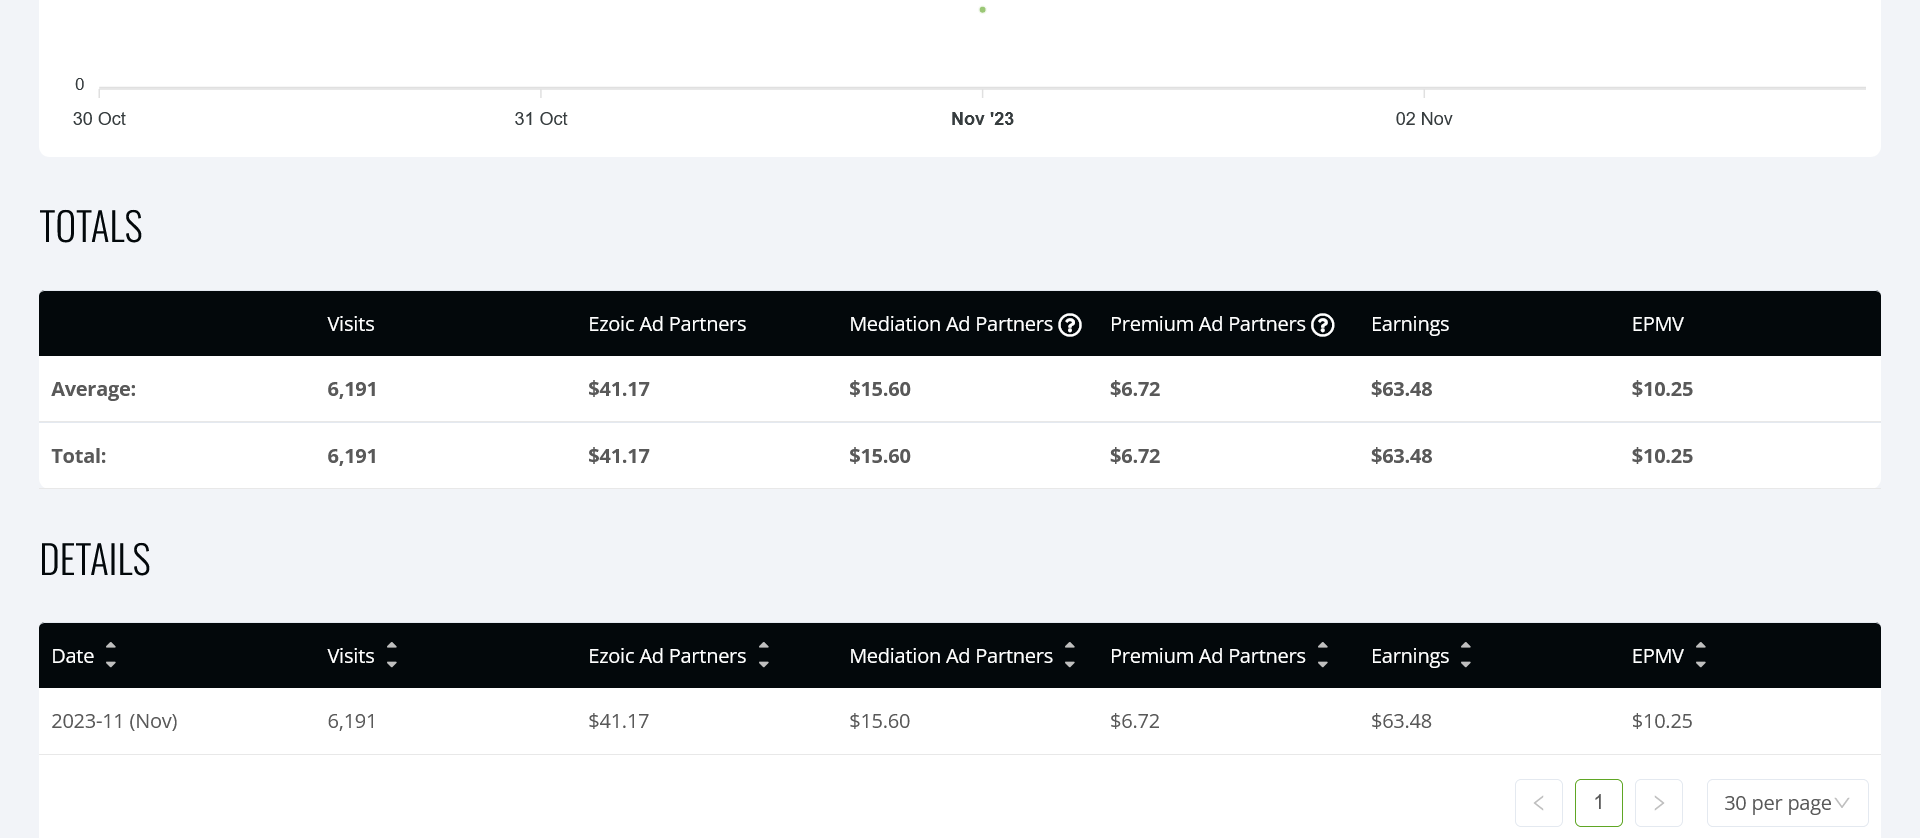Click the 02 Nov axis label
Viewport: 1920px width, 838px height.
1424,119
